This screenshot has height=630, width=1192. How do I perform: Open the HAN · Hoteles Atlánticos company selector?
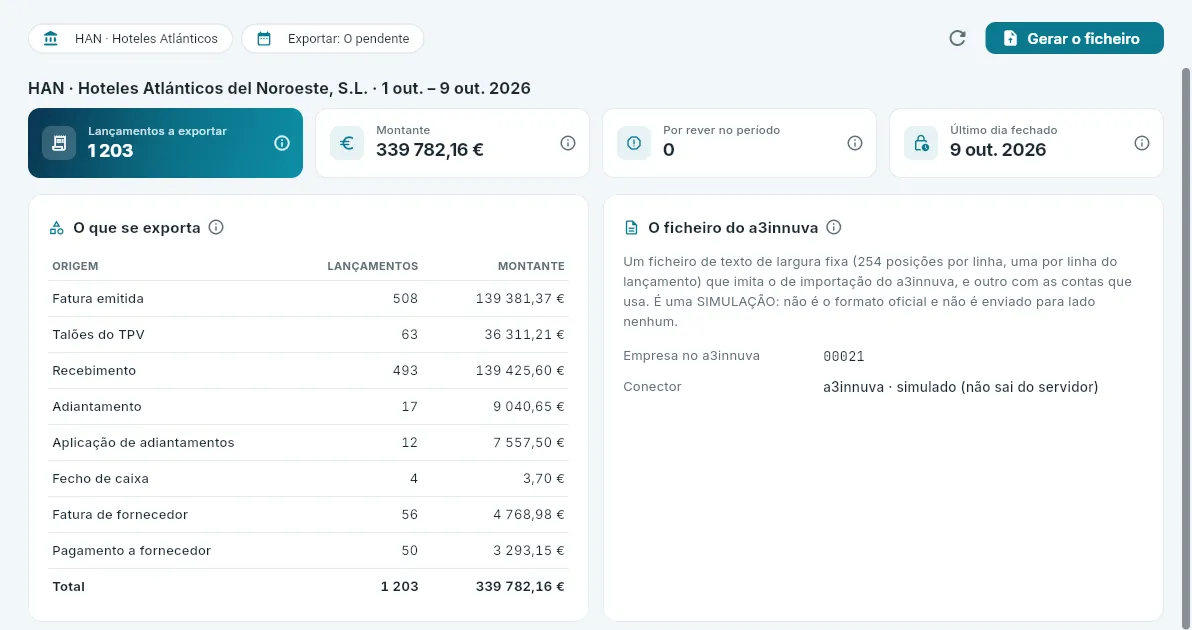[130, 38]
